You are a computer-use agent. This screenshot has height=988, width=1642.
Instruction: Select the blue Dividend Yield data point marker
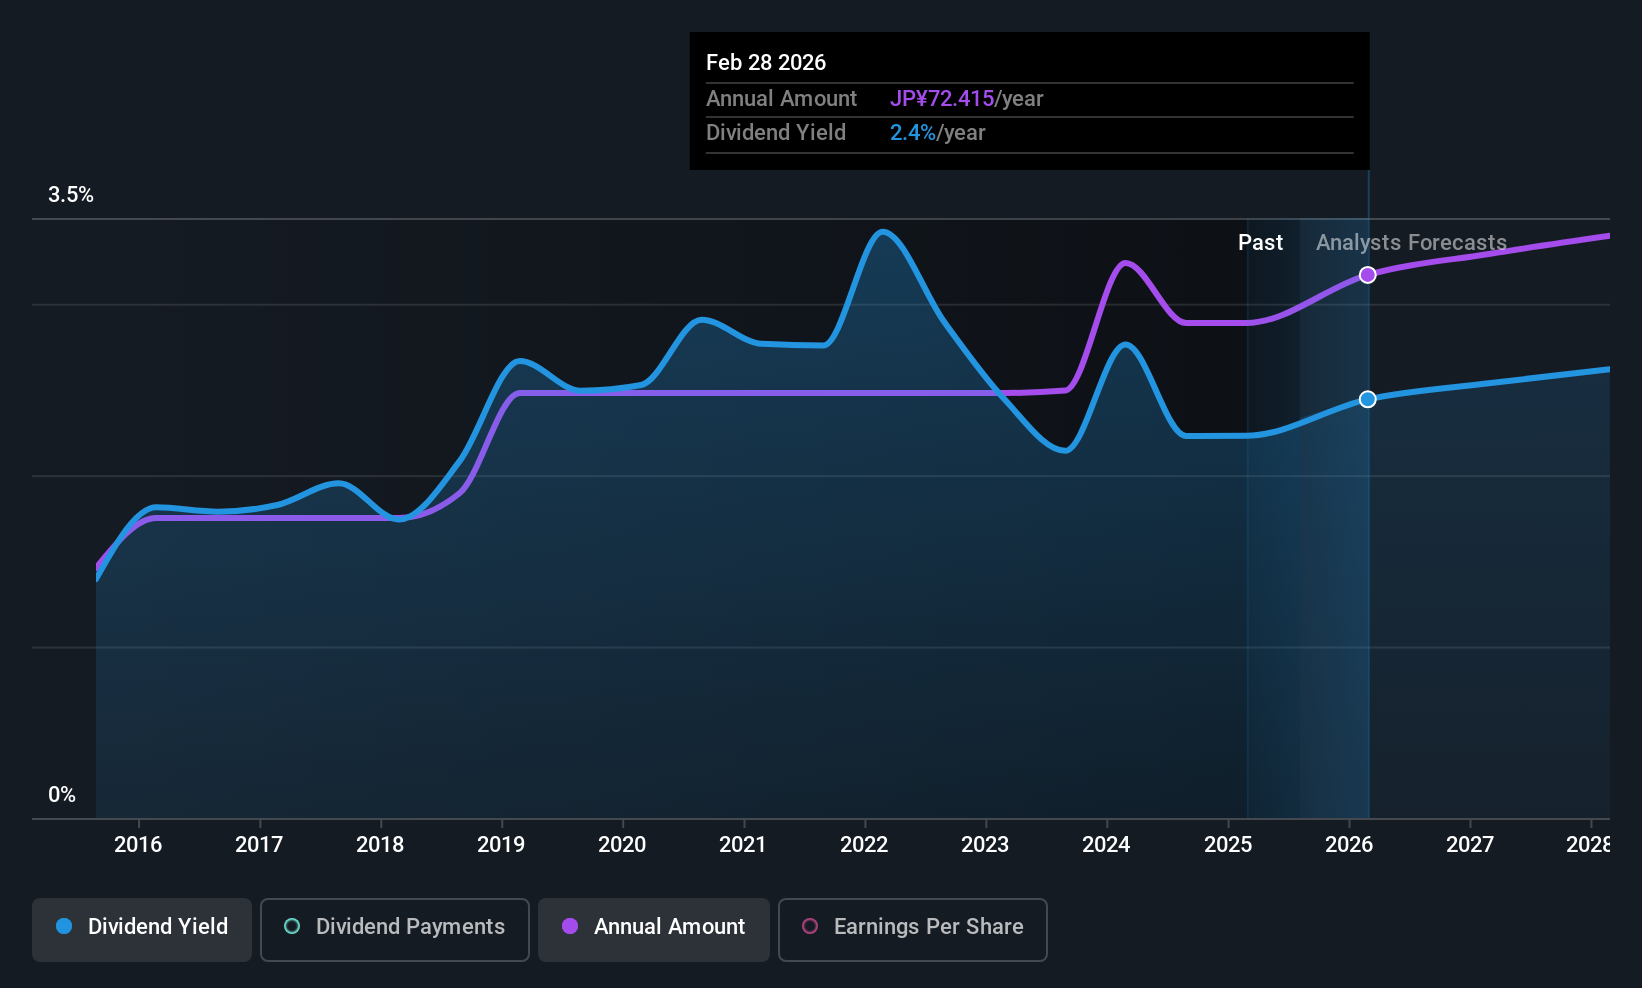[x=1368, y=399]
